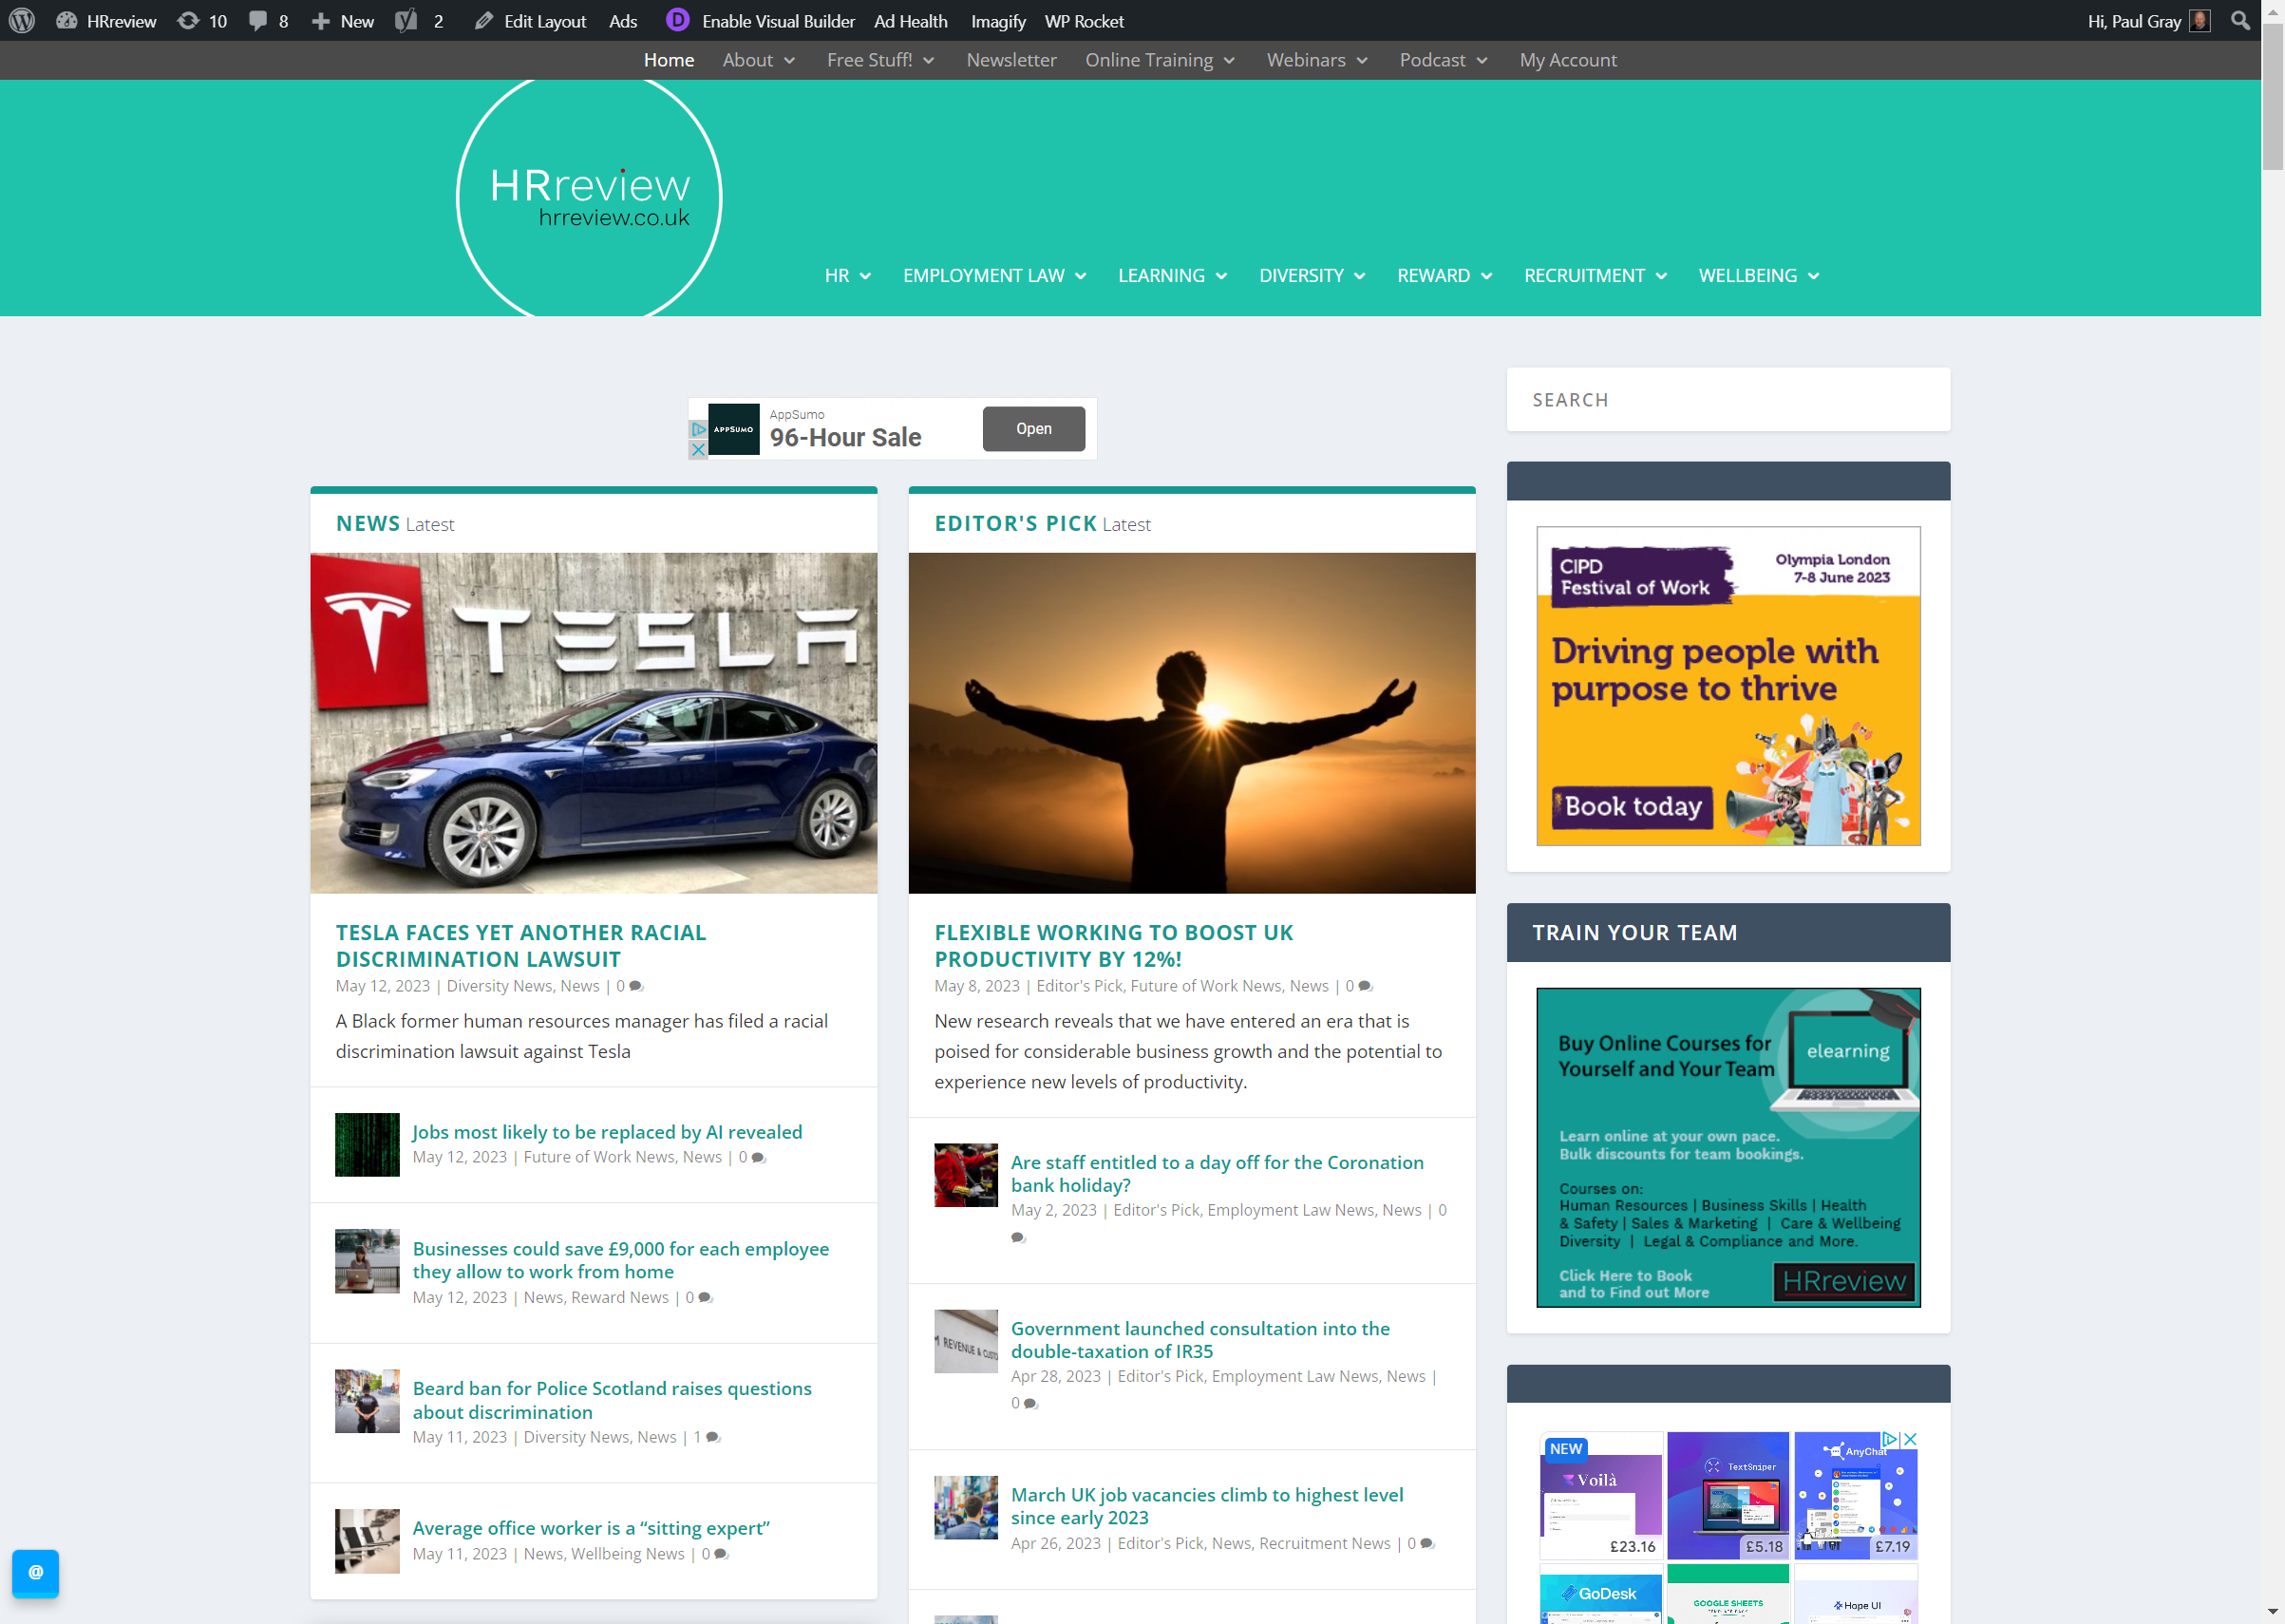Click the blue @ email floating button

(x=35, y=1573)
